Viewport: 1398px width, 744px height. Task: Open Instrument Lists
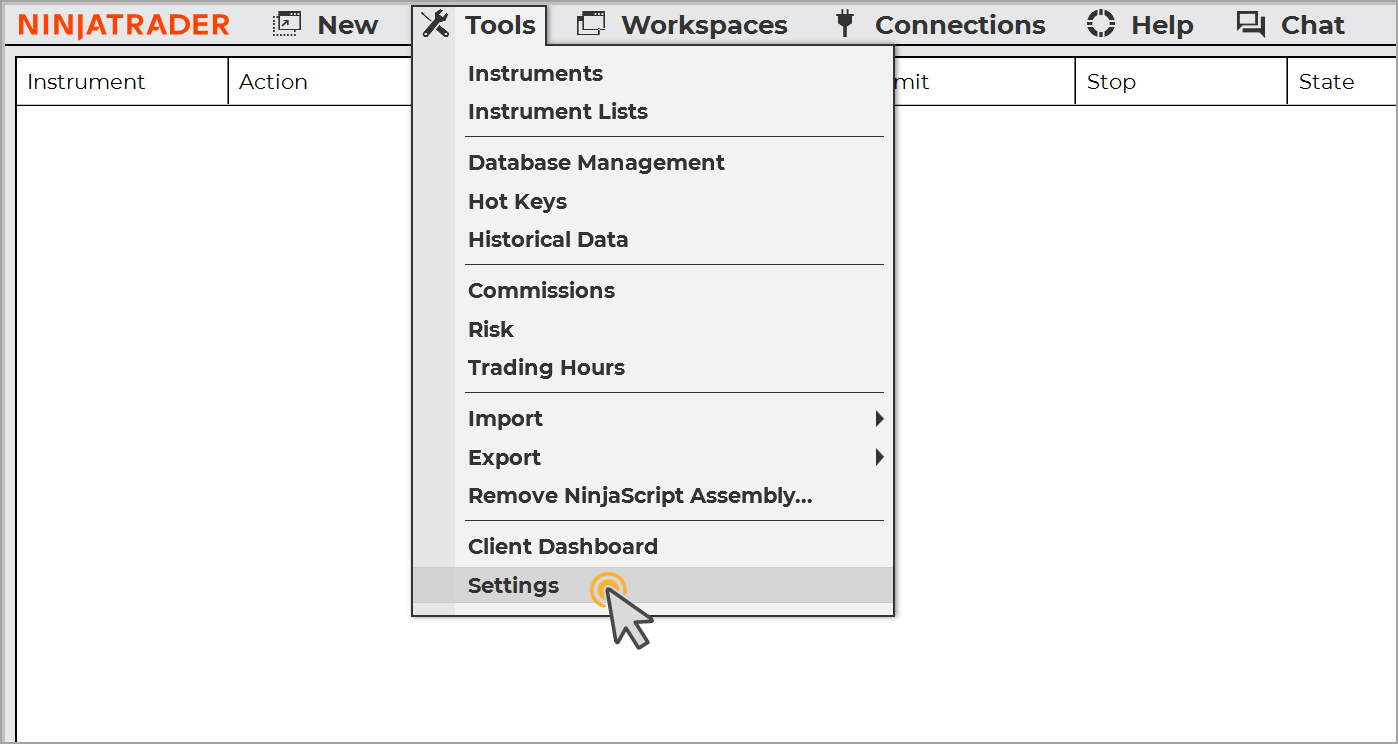tap(558, 112)
